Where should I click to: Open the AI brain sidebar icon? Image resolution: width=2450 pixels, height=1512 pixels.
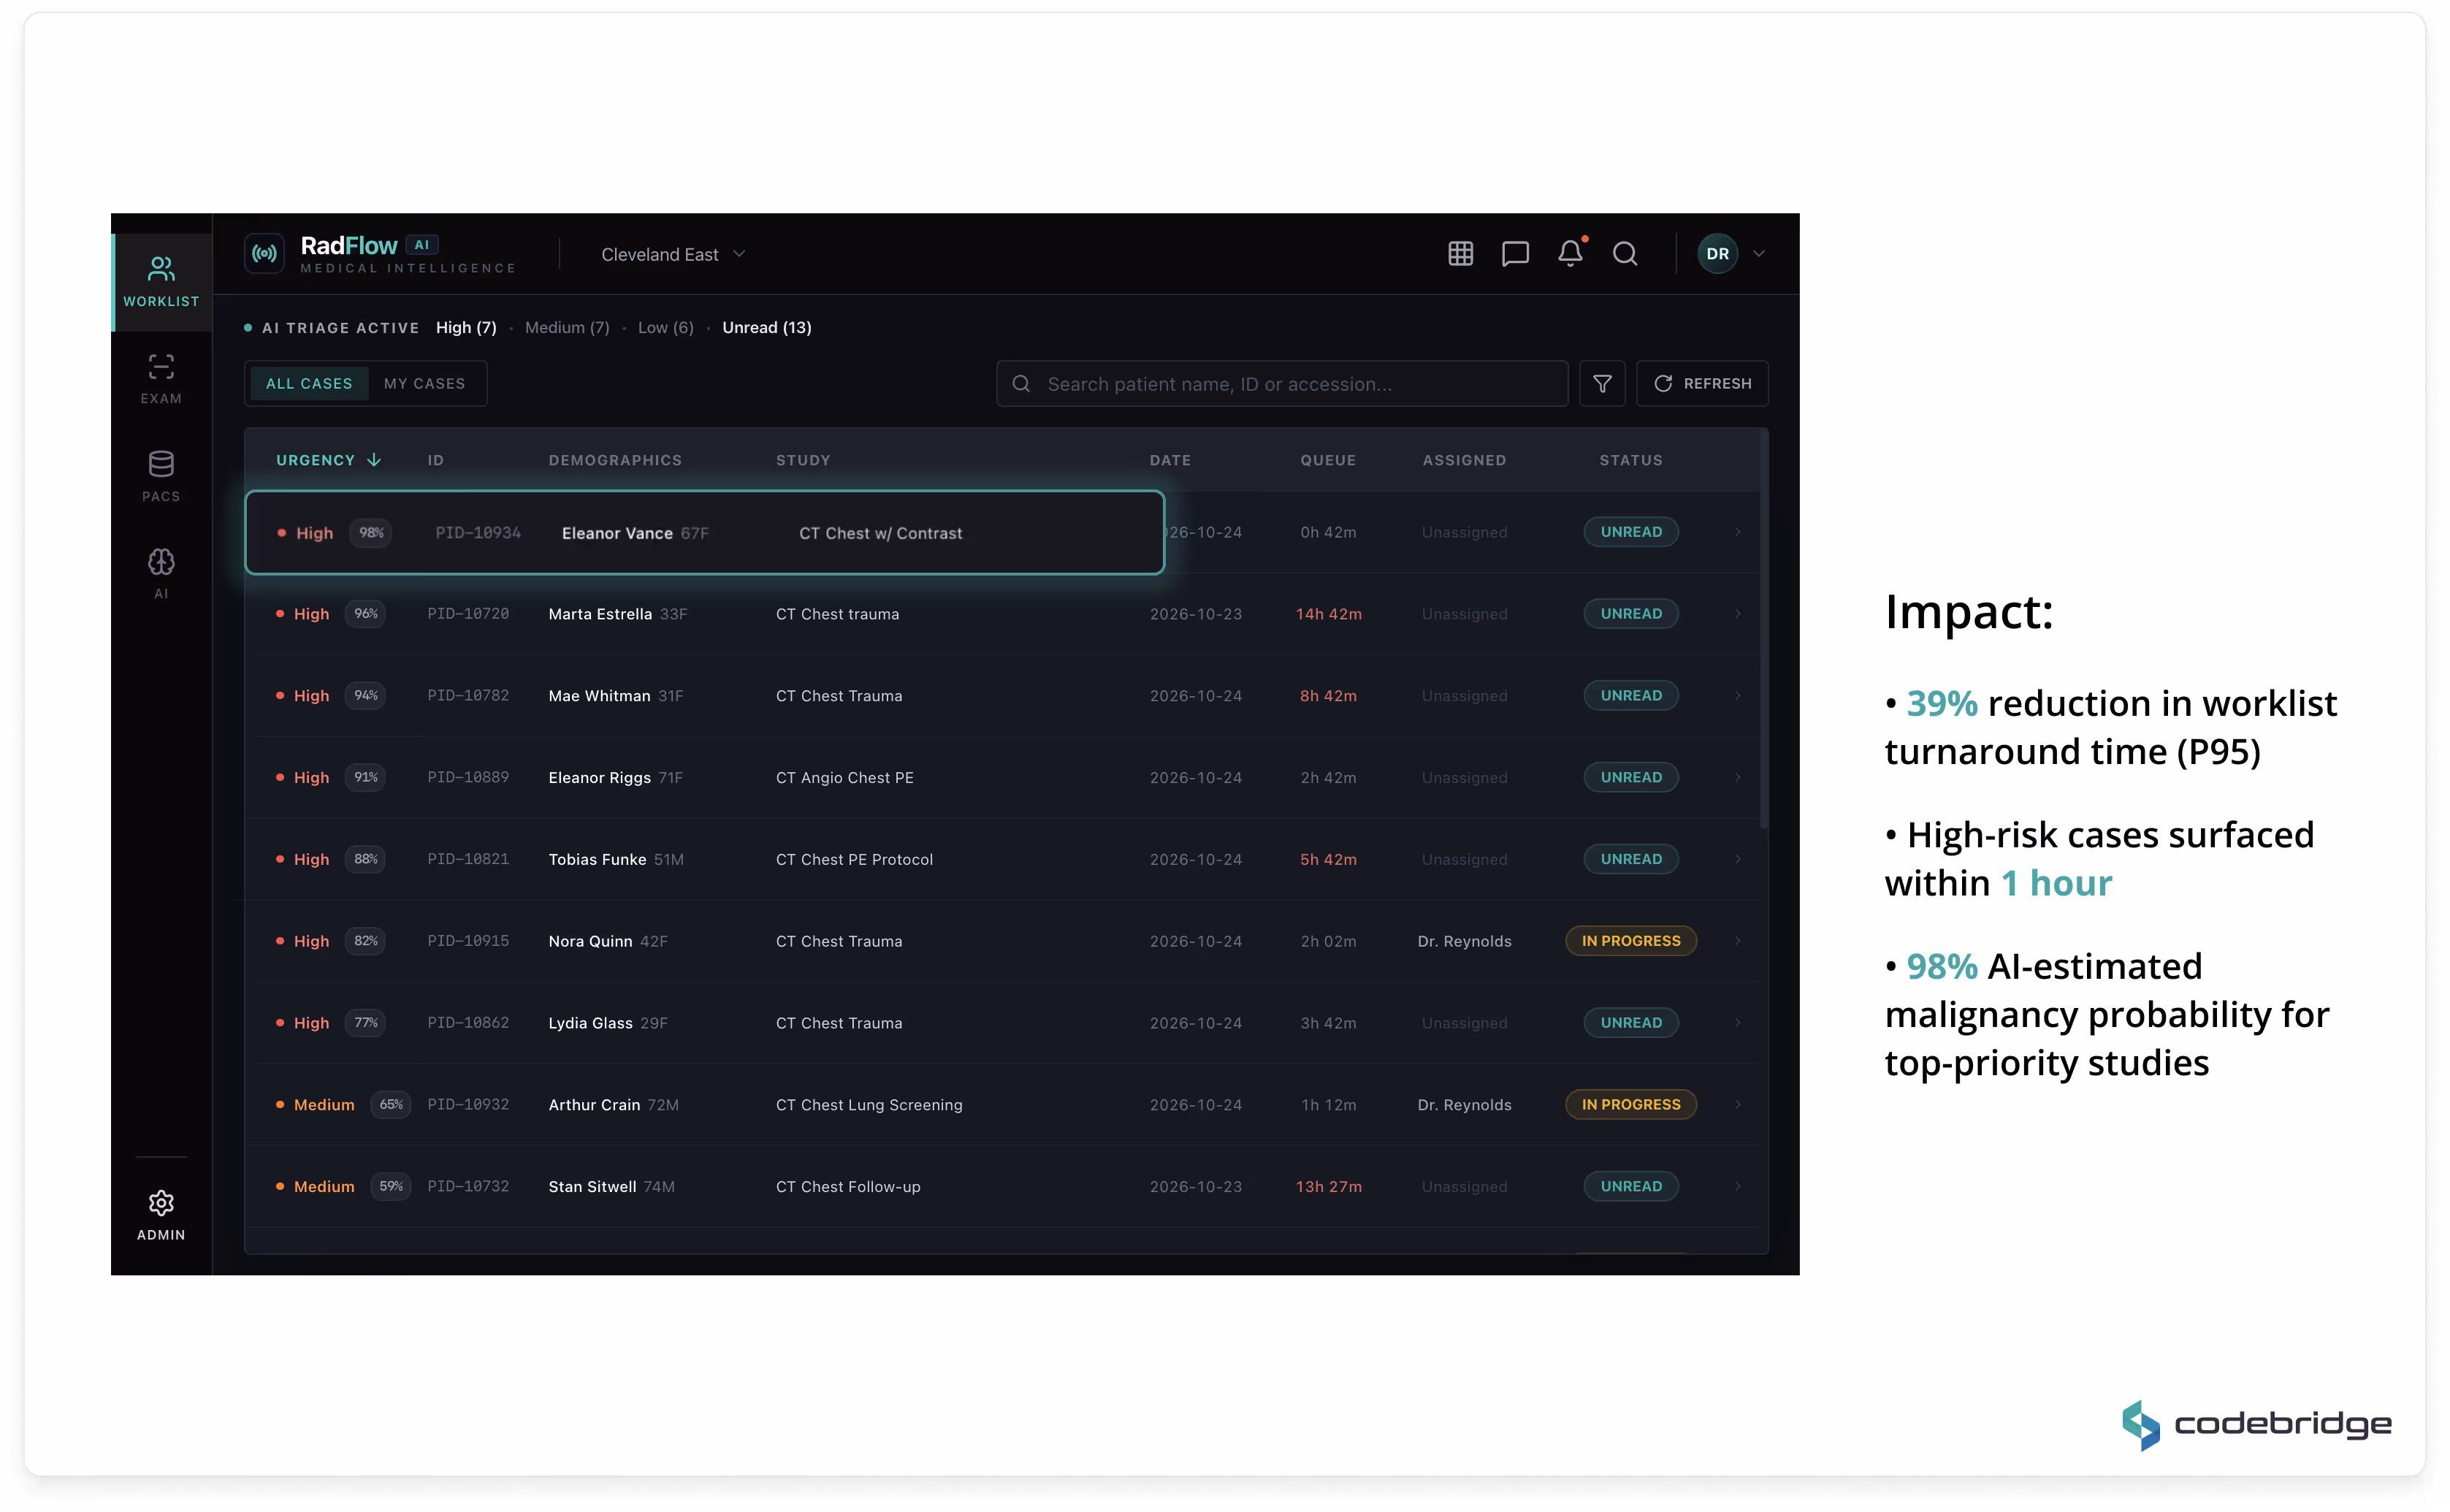(161, 573)
